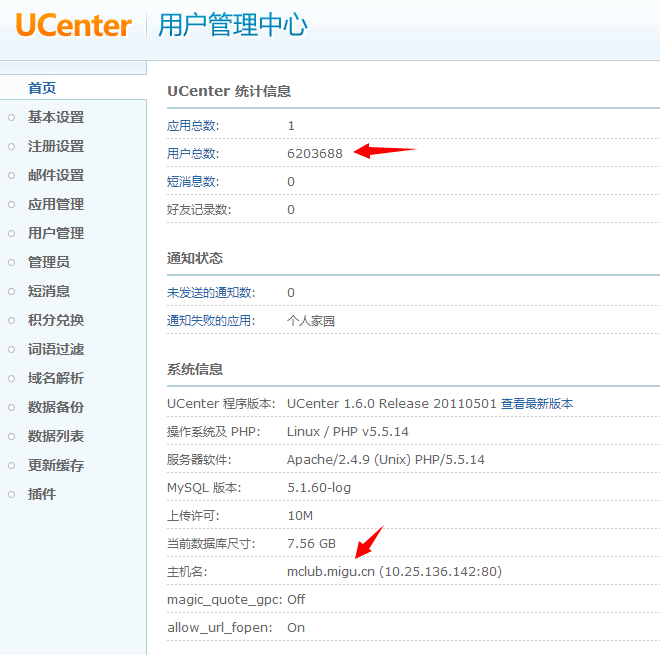Click the 短消息数 link

coord(193,181)
